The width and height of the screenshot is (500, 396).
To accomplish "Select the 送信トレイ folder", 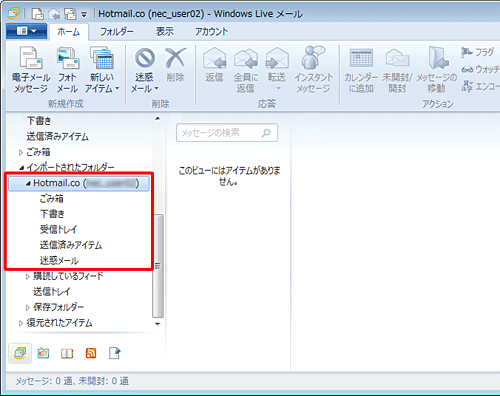I will [x=52, y=292].
